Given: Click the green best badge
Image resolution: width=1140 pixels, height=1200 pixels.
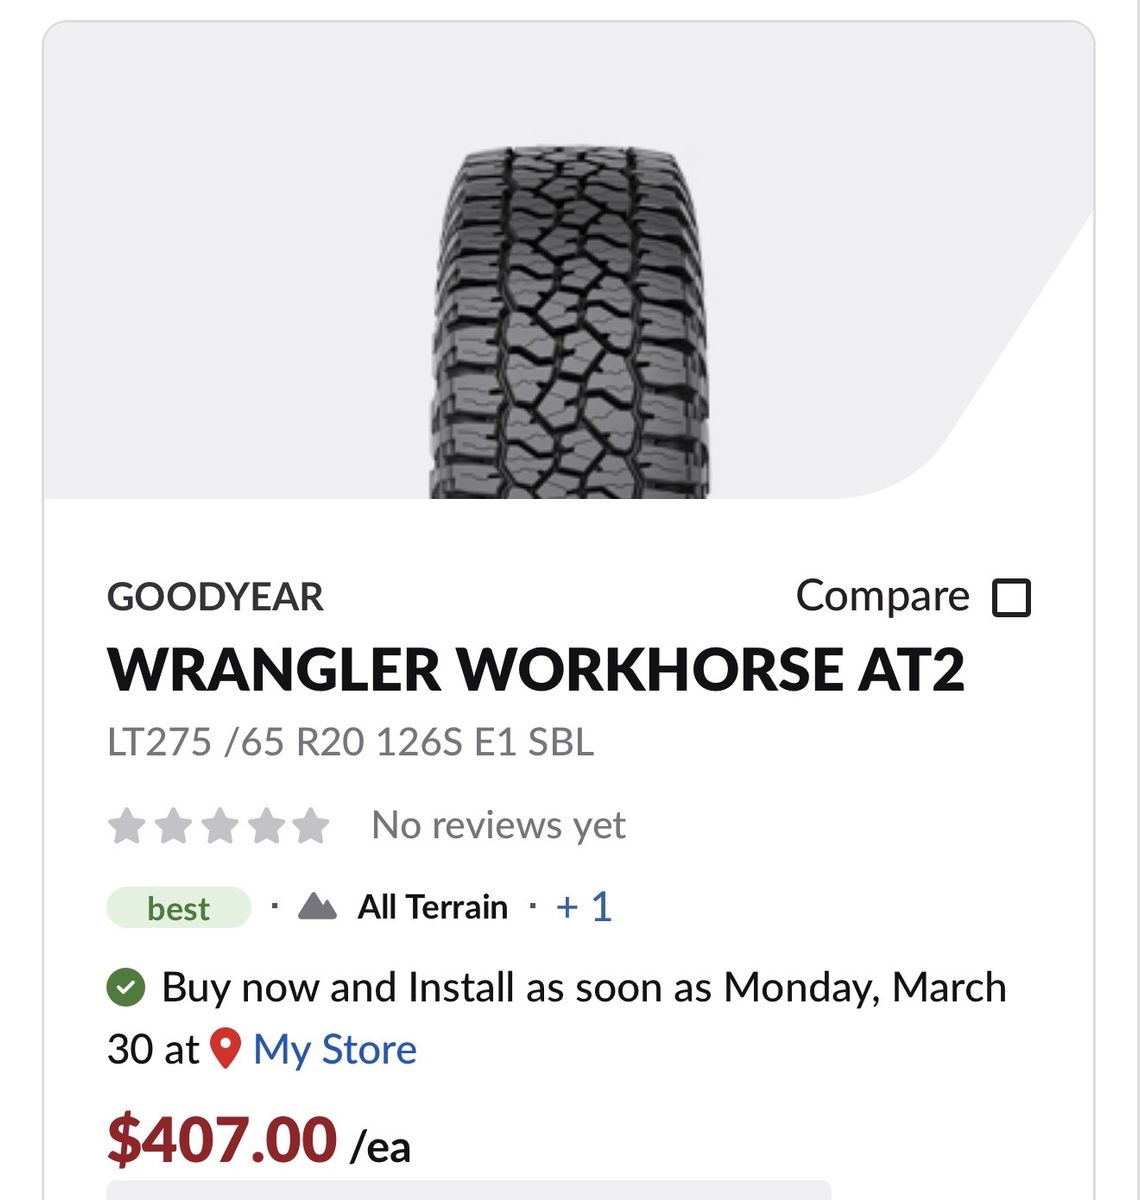Looking at the screenshot, I should point(178,908).
